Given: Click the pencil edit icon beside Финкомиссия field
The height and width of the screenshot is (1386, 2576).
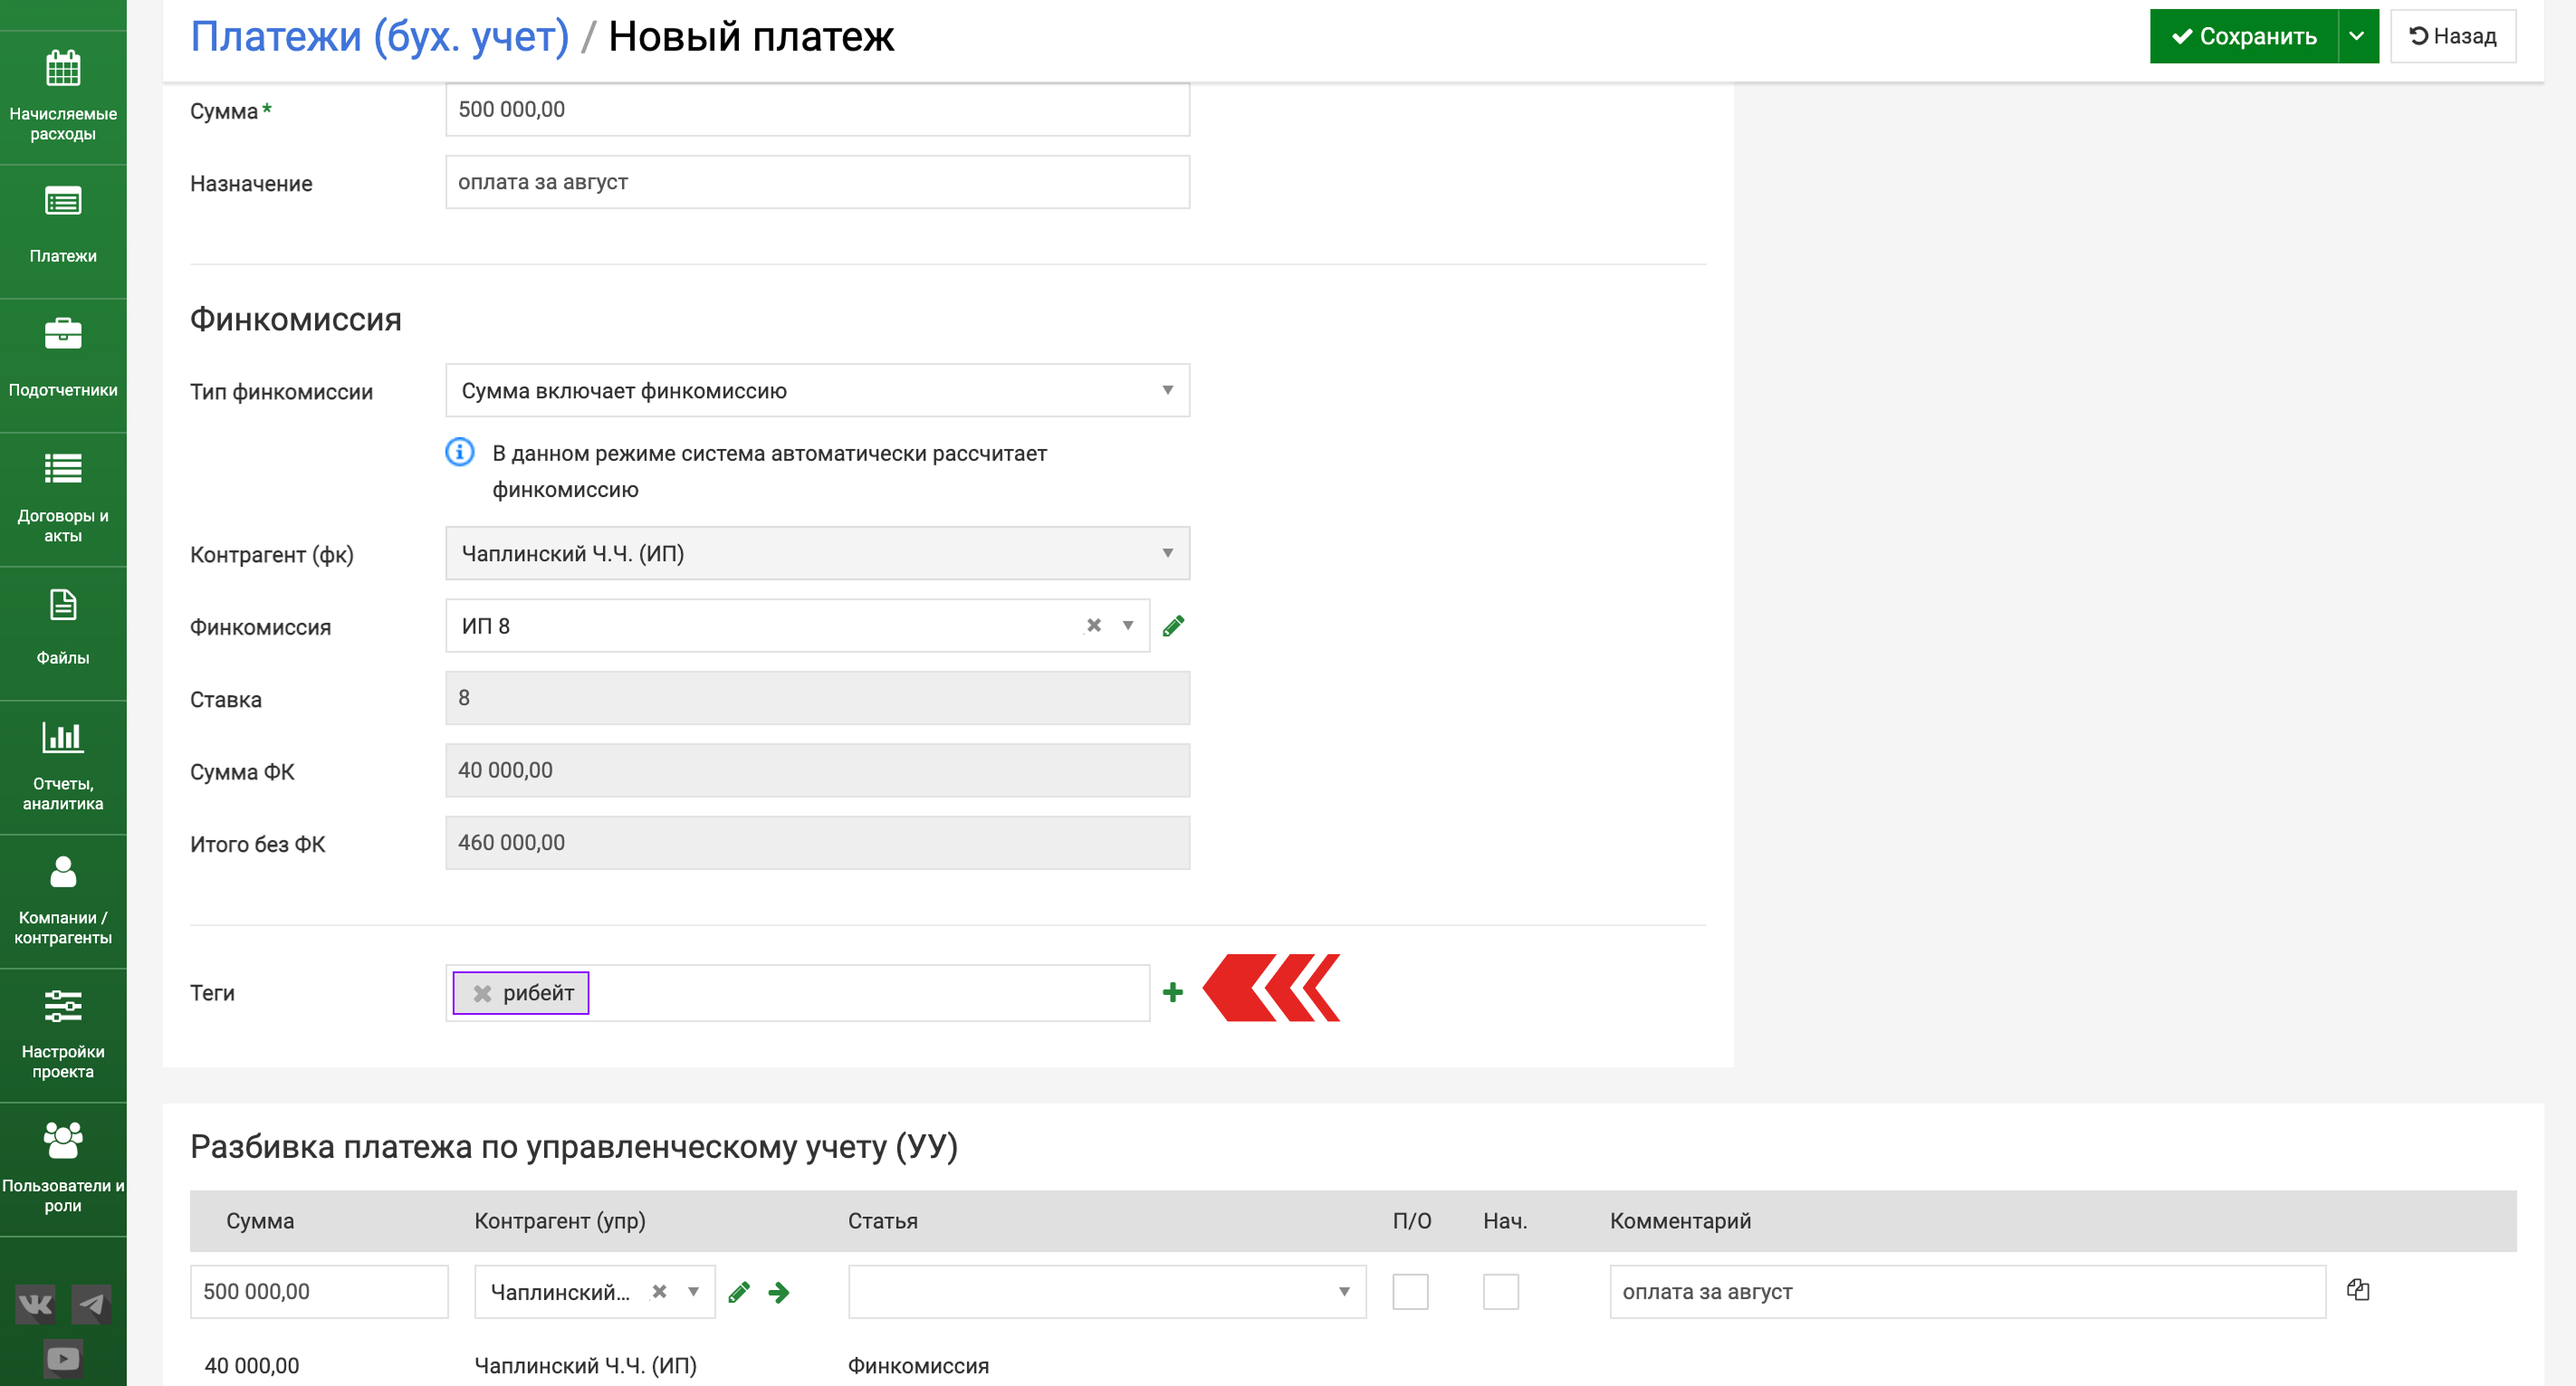Looking at the screenshot, I should [x=1173, y=626].
